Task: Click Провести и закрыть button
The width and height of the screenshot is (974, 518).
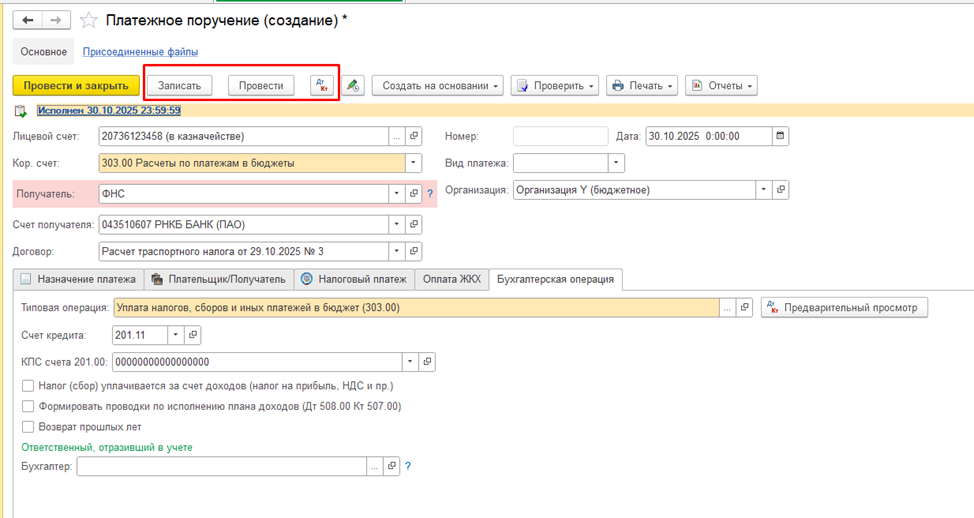Action: tap(76, 86)
